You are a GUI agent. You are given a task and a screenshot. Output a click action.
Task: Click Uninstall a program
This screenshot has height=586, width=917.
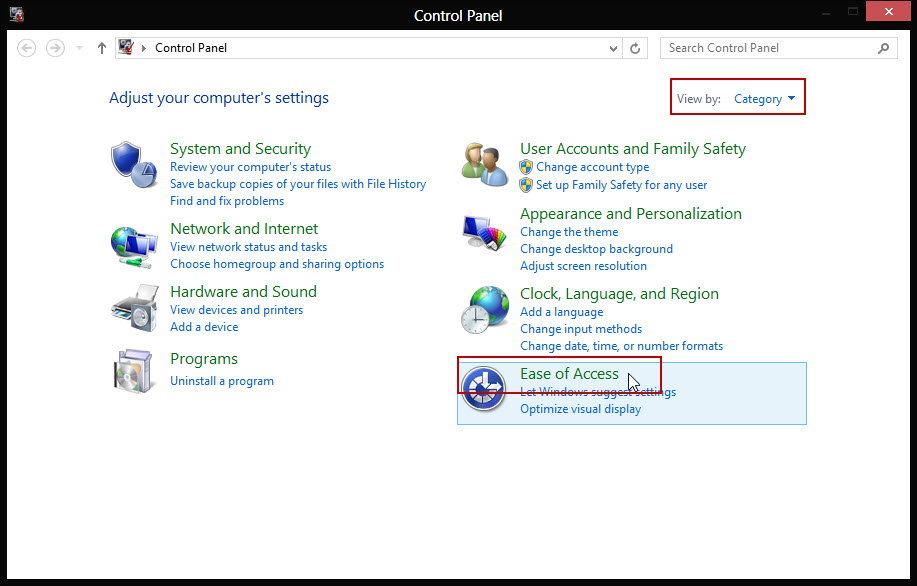[222, 381]
